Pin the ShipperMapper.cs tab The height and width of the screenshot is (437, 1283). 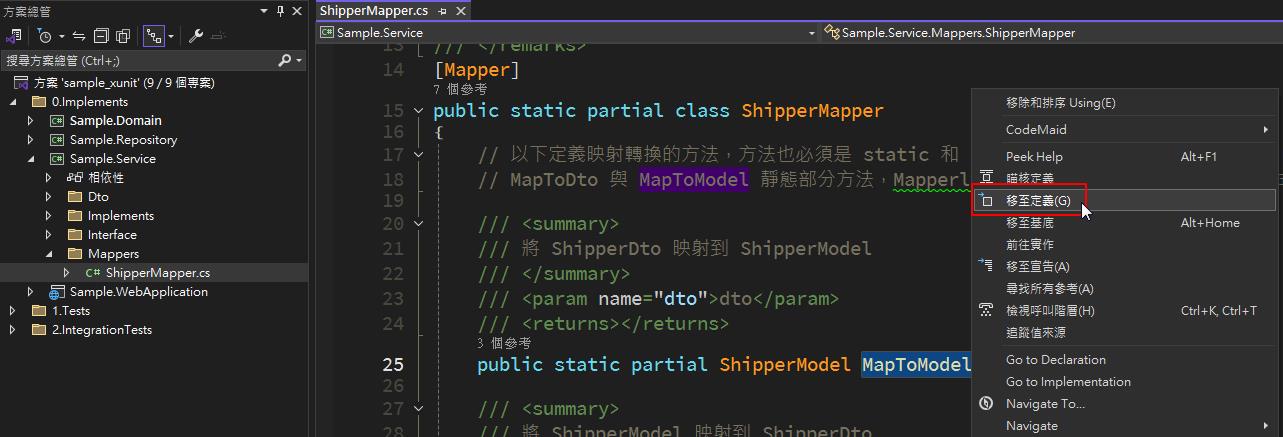[x=442, y=11]
